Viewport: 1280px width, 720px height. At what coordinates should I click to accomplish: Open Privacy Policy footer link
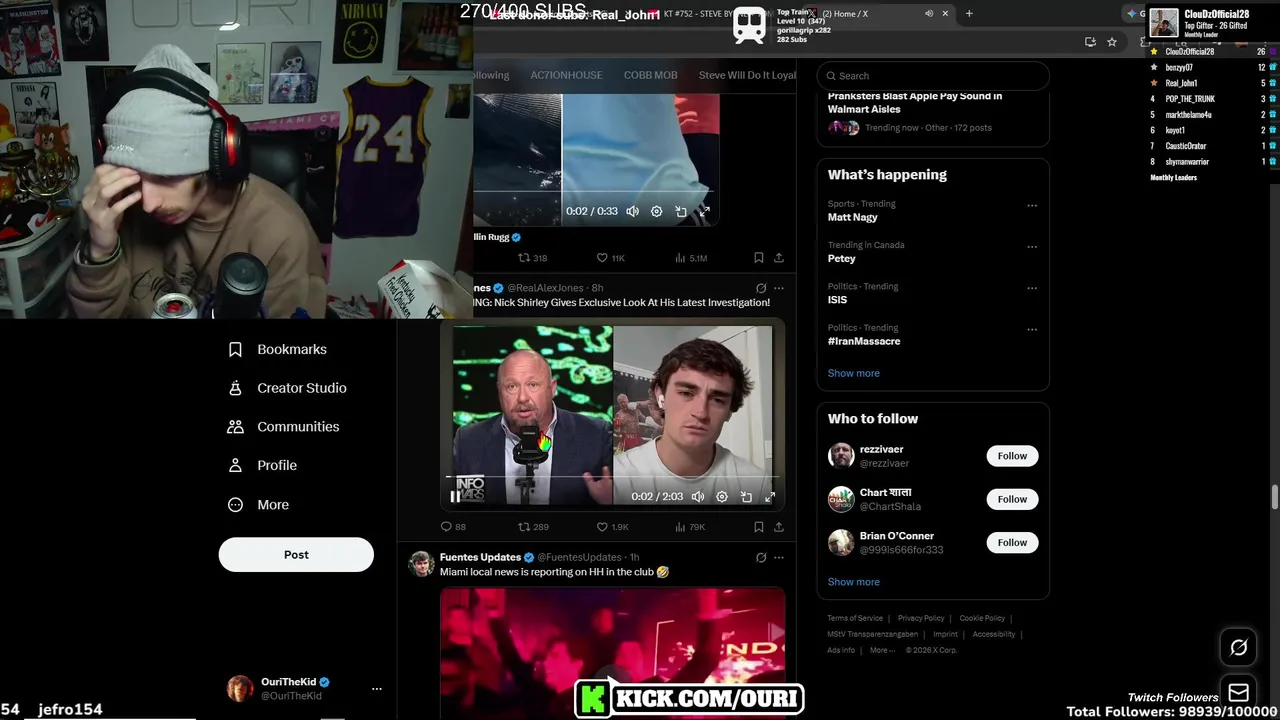click(921, 618)
